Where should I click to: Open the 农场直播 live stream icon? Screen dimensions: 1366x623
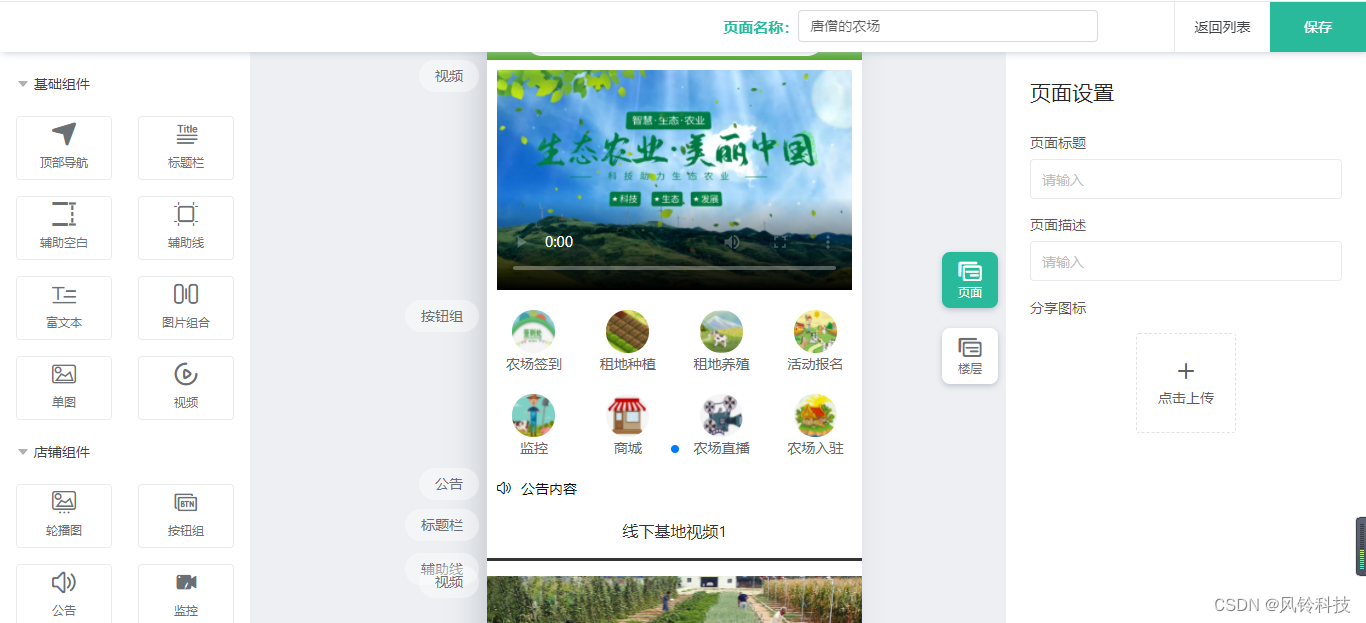coord(722,415)
